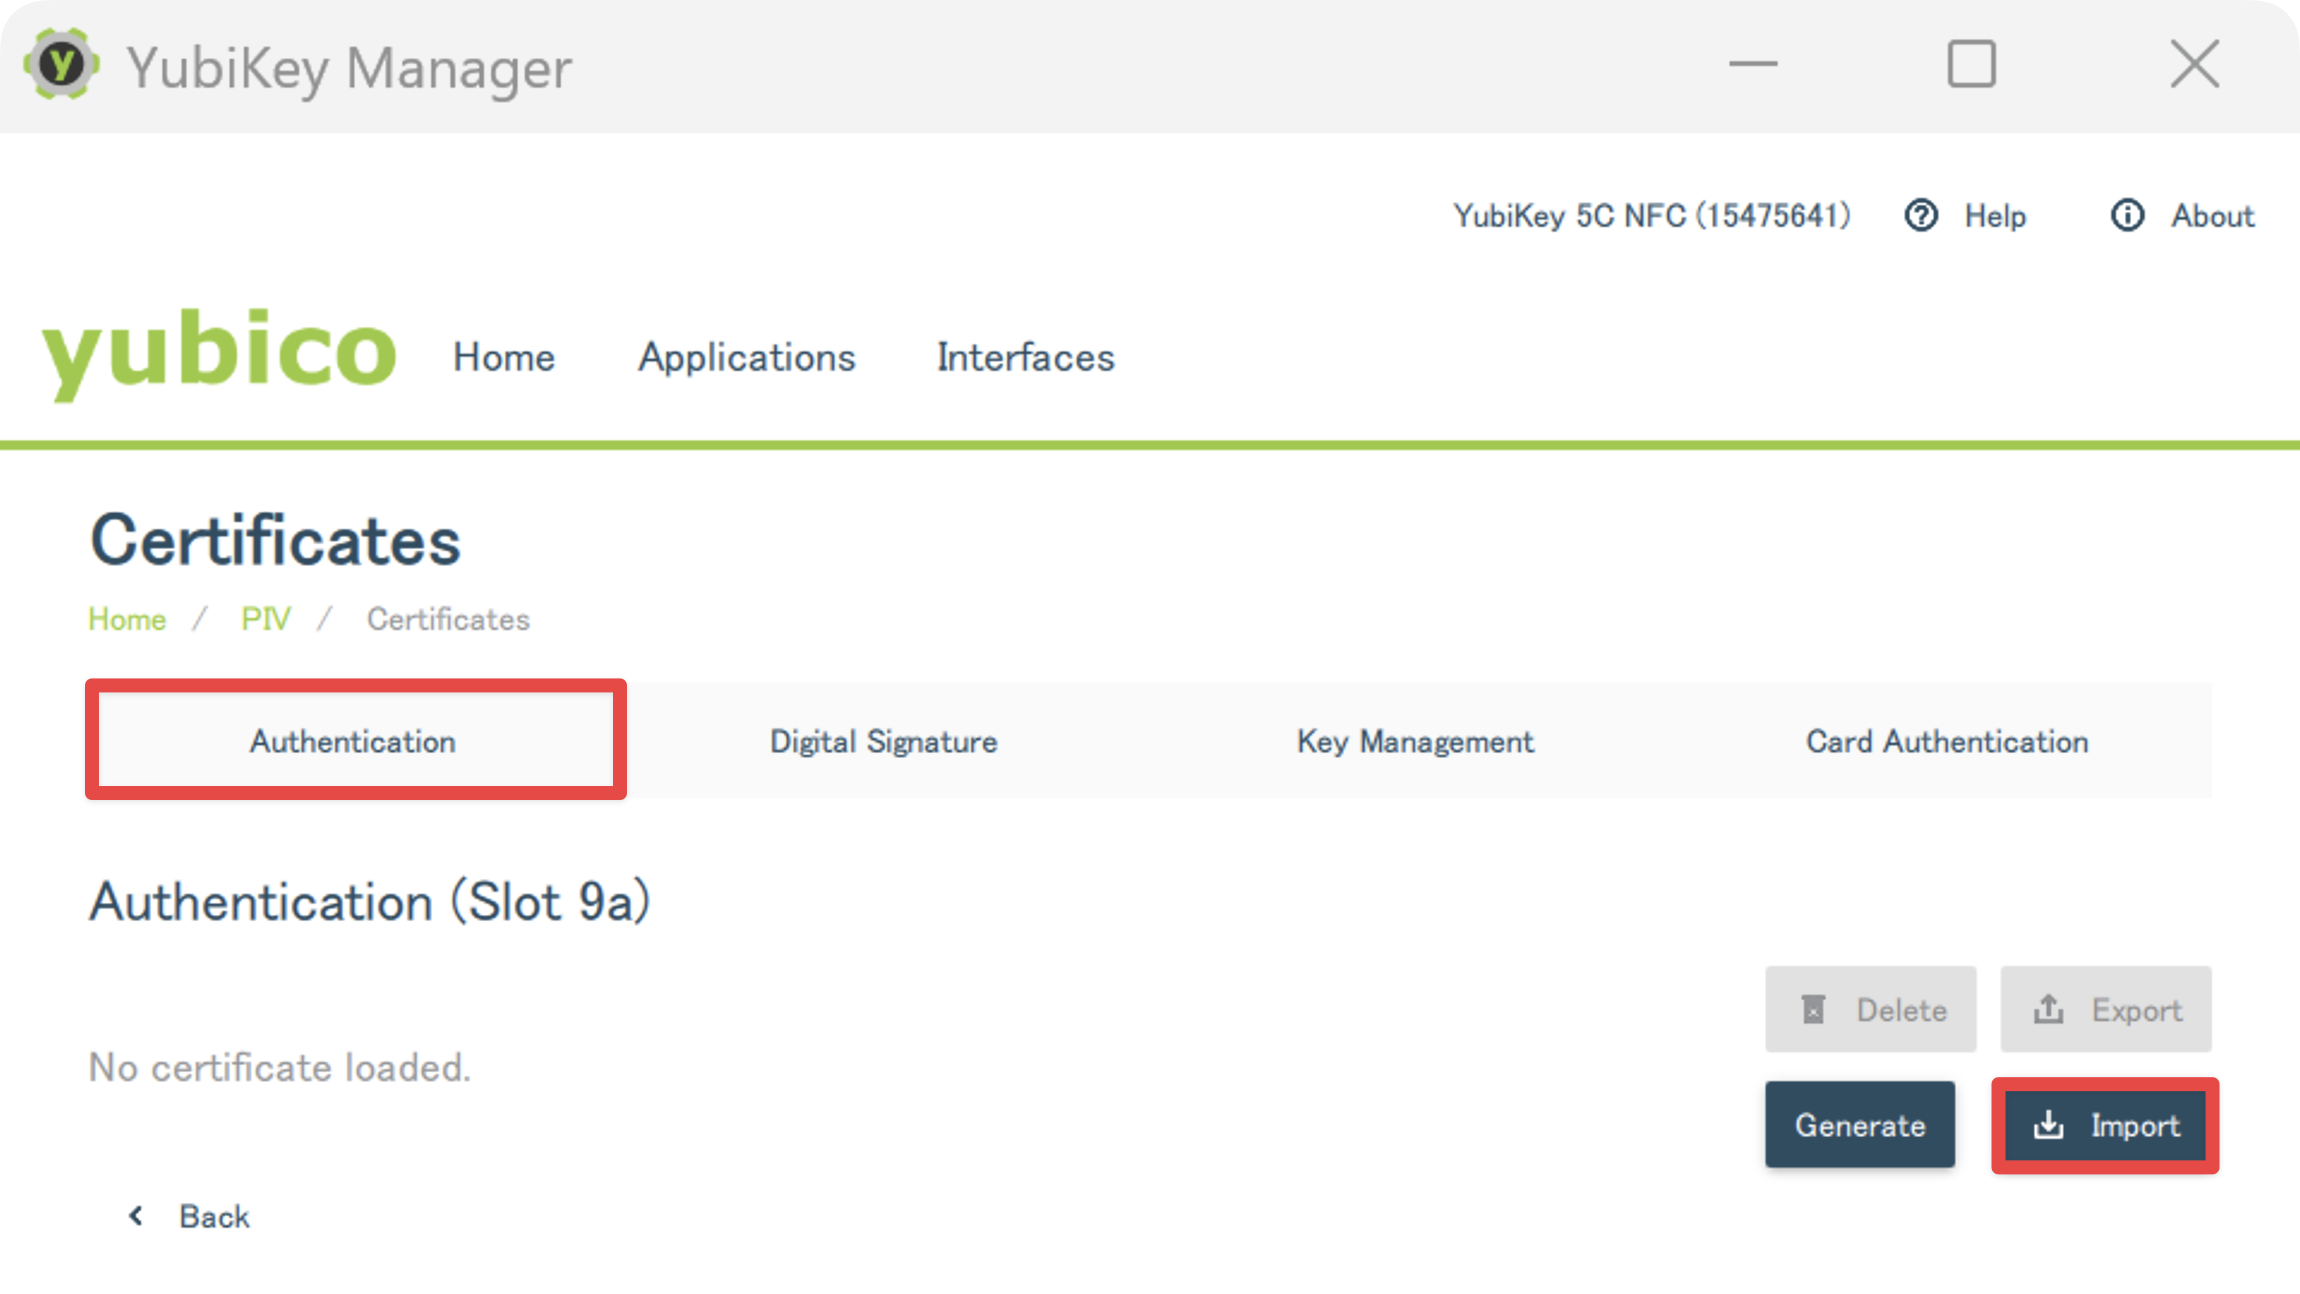Close the YubiKey Manager window
Screen dimensions: 2300x1294
pyautogui.click(x=2195, y=64)
